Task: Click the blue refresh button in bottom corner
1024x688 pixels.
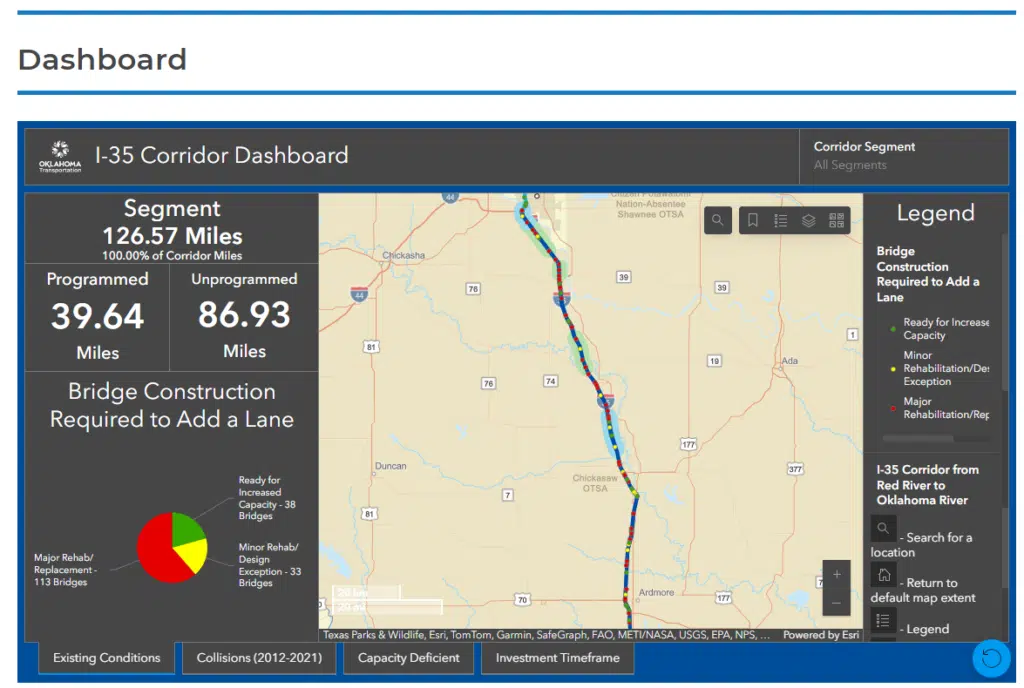Action: pos(991,658)
